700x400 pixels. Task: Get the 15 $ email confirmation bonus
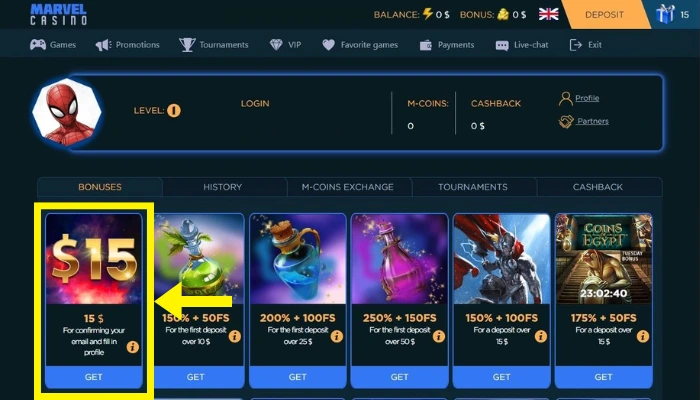pos(94,377)
